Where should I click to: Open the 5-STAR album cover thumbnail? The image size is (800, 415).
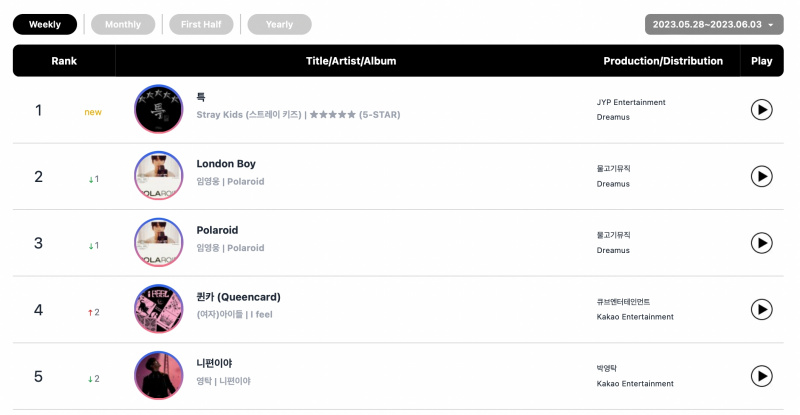[159, 109]
